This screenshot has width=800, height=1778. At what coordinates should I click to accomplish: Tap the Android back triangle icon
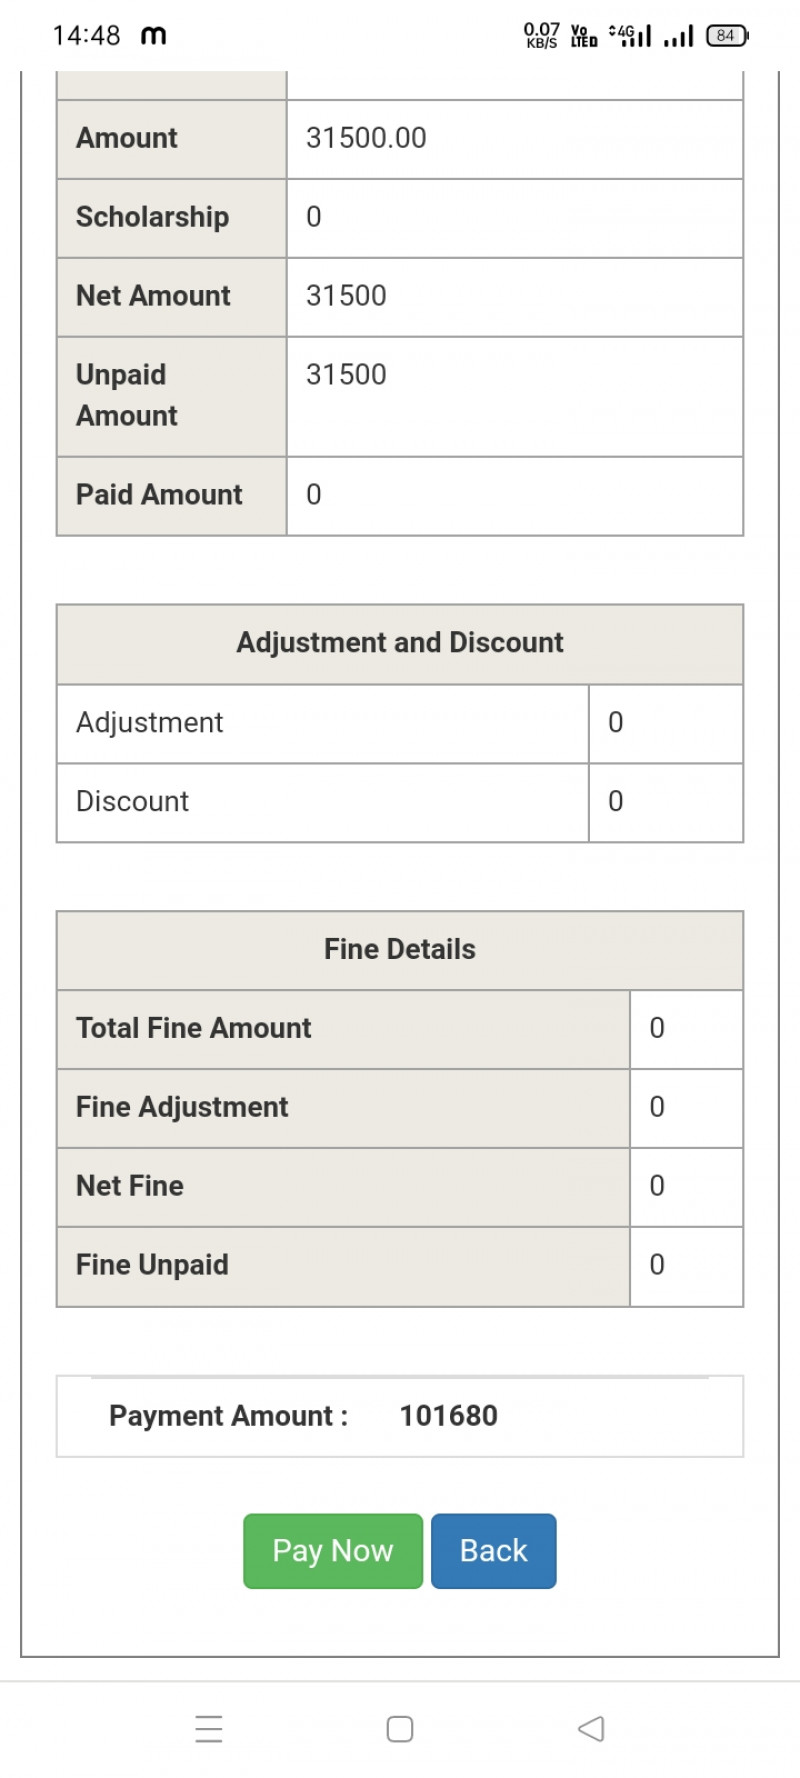click(x=591, y=1728)
